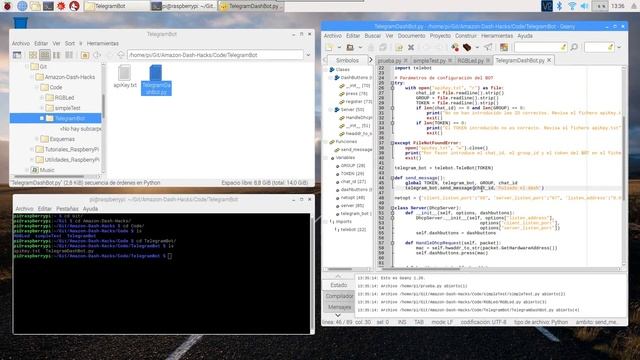Open the desktop wastebasket icon

(x=20, y=22)
